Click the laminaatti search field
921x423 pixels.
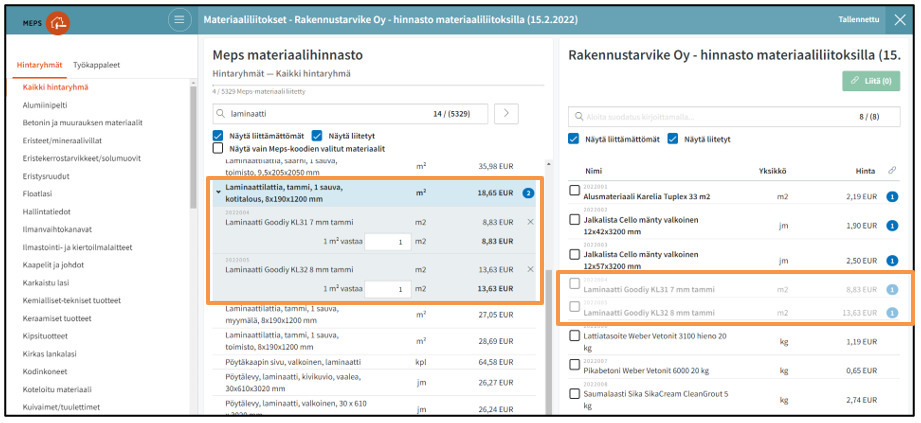click(350, 113)
